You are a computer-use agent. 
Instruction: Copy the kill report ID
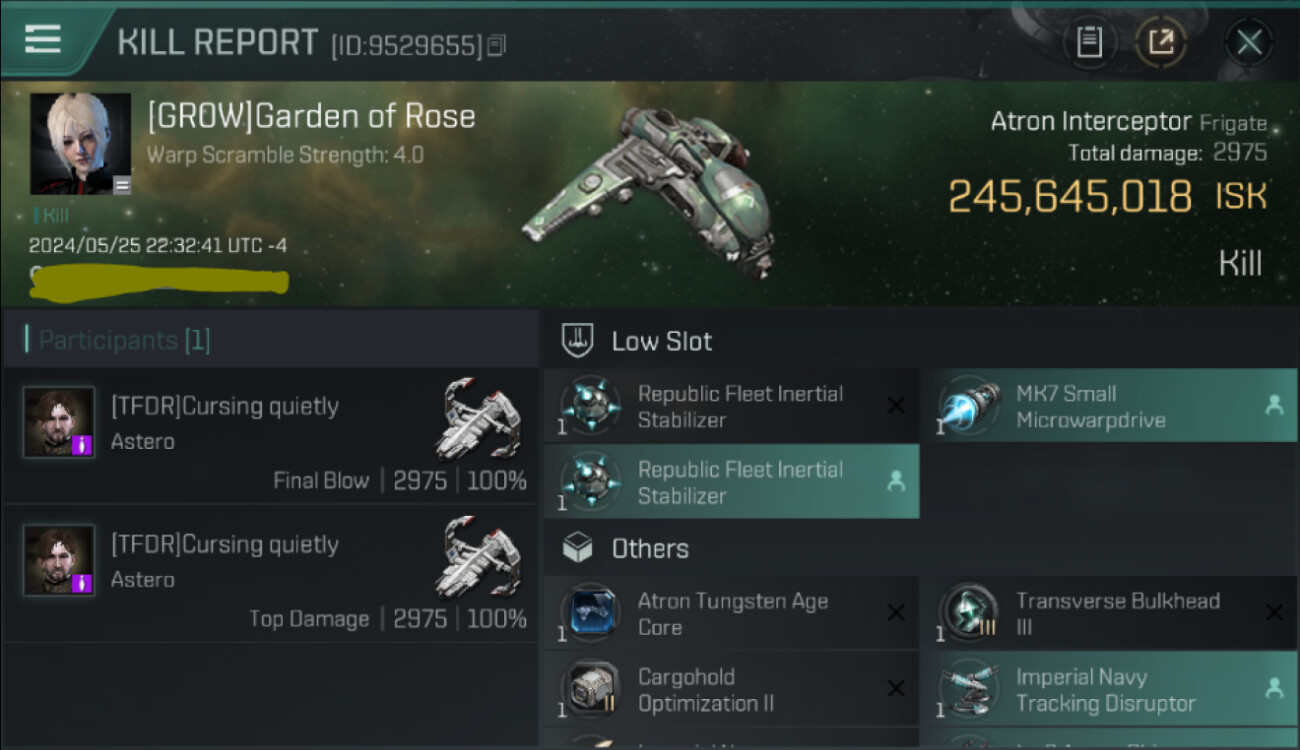[498, 45]
